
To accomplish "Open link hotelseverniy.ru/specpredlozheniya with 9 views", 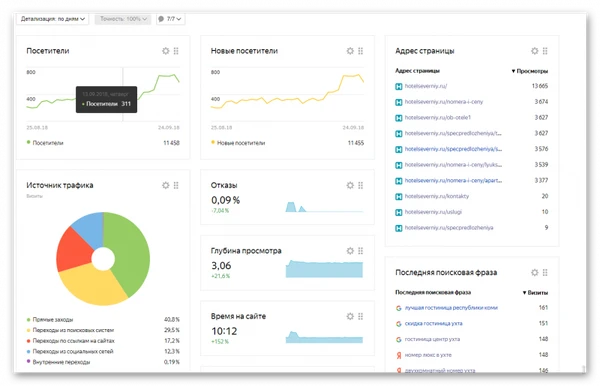I will tap(449, 228).
